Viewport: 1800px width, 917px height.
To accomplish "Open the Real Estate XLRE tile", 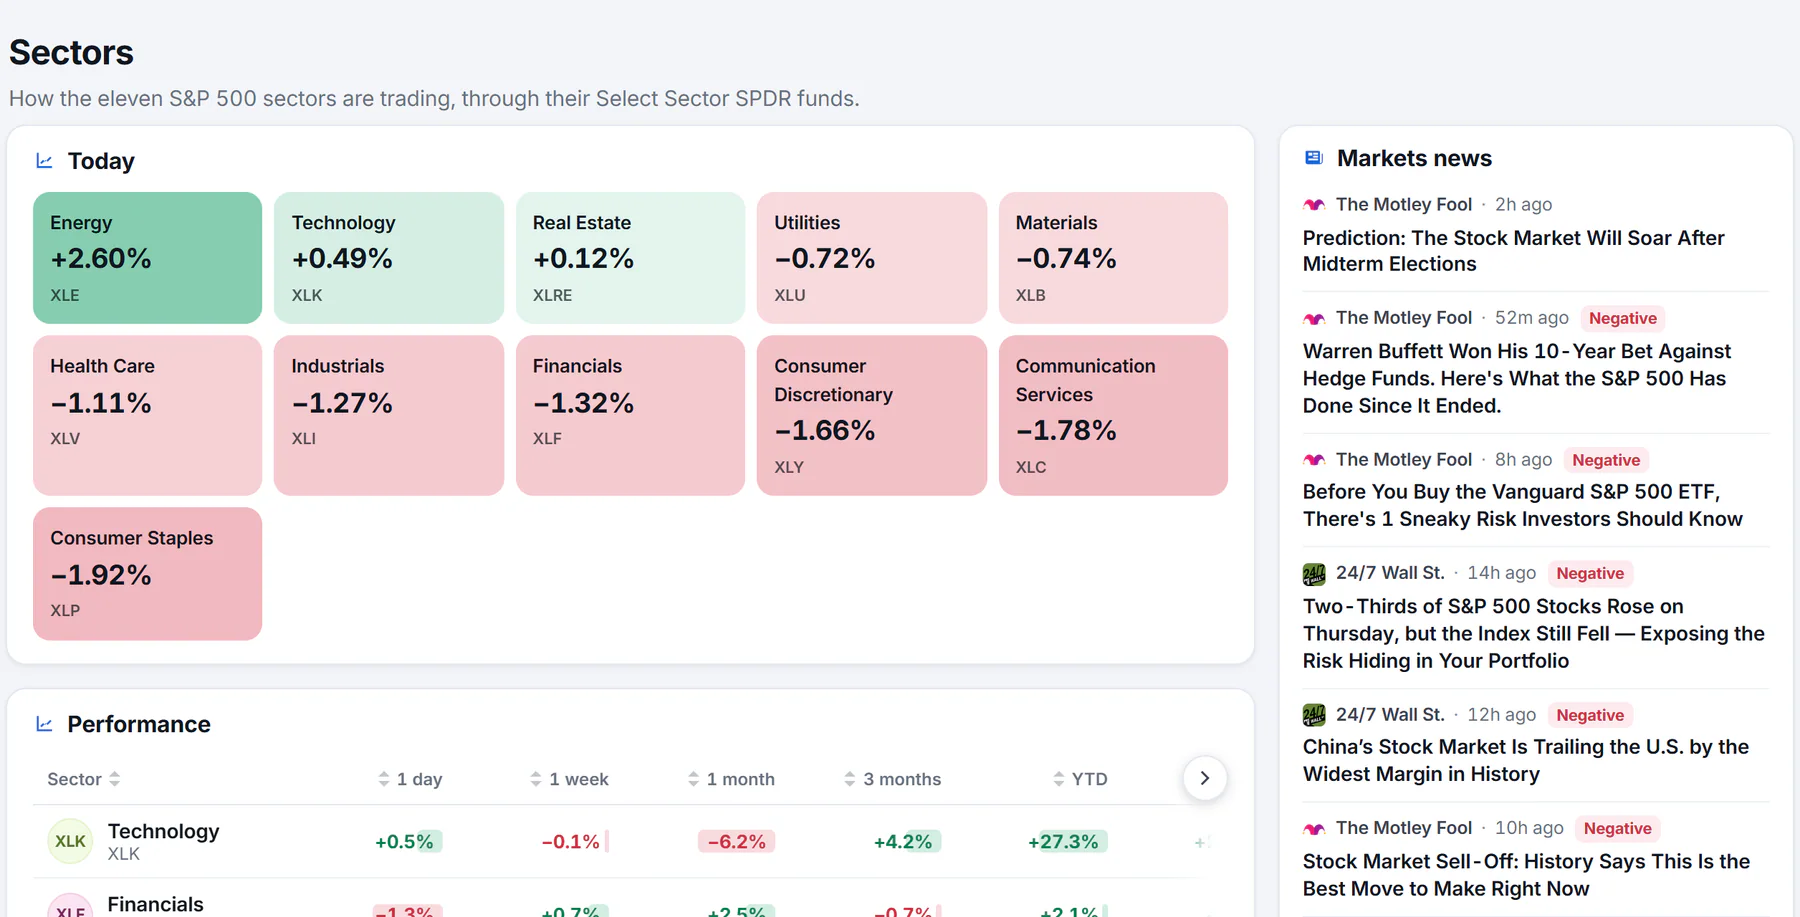I will point(630,258).
